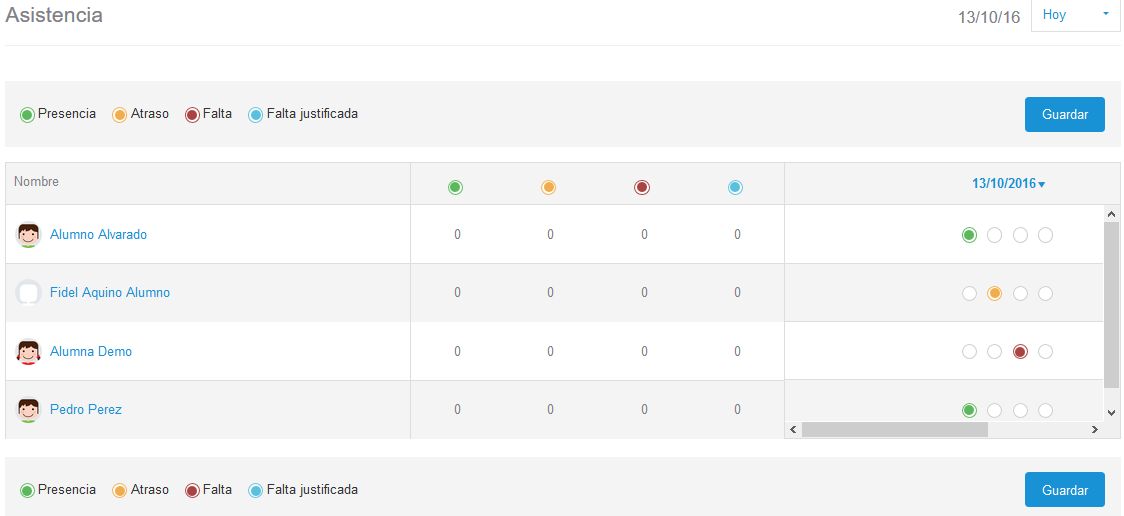Click Alumno Alvarado's avatar icon
This screenshot has height=516, width=1124.
(28, 235)
